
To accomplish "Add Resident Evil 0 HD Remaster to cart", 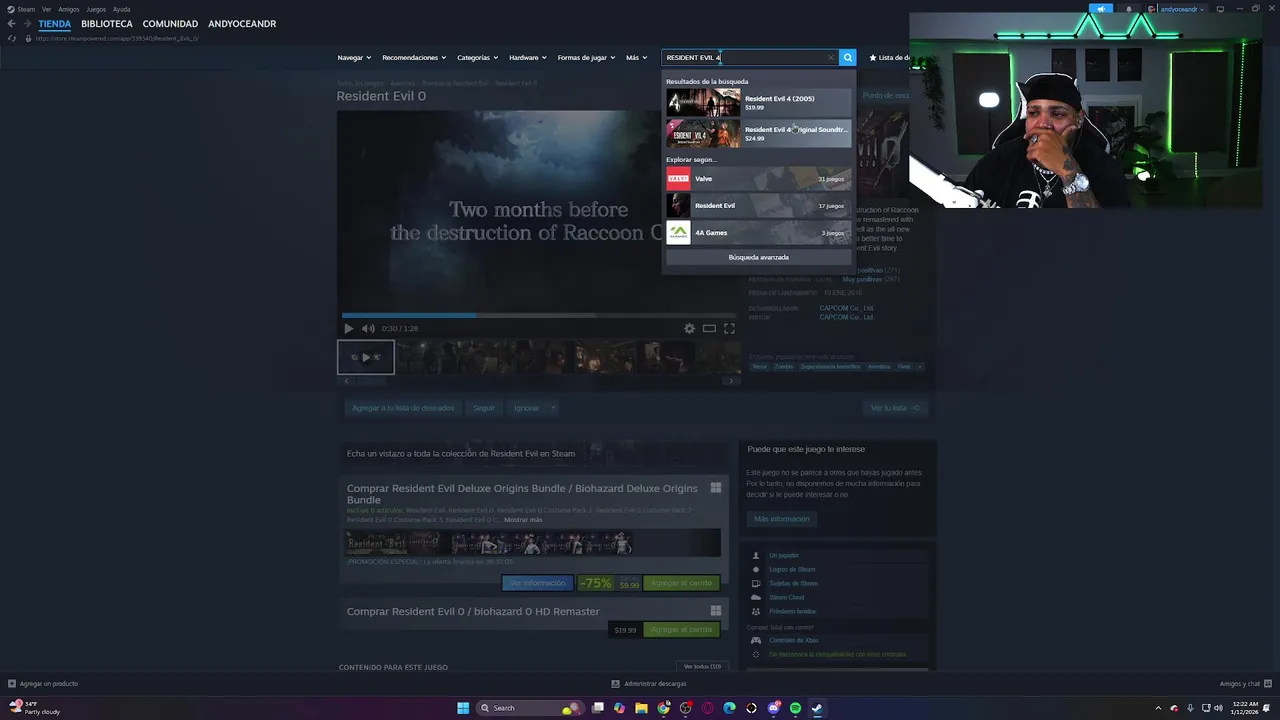I will click(681, 629).
